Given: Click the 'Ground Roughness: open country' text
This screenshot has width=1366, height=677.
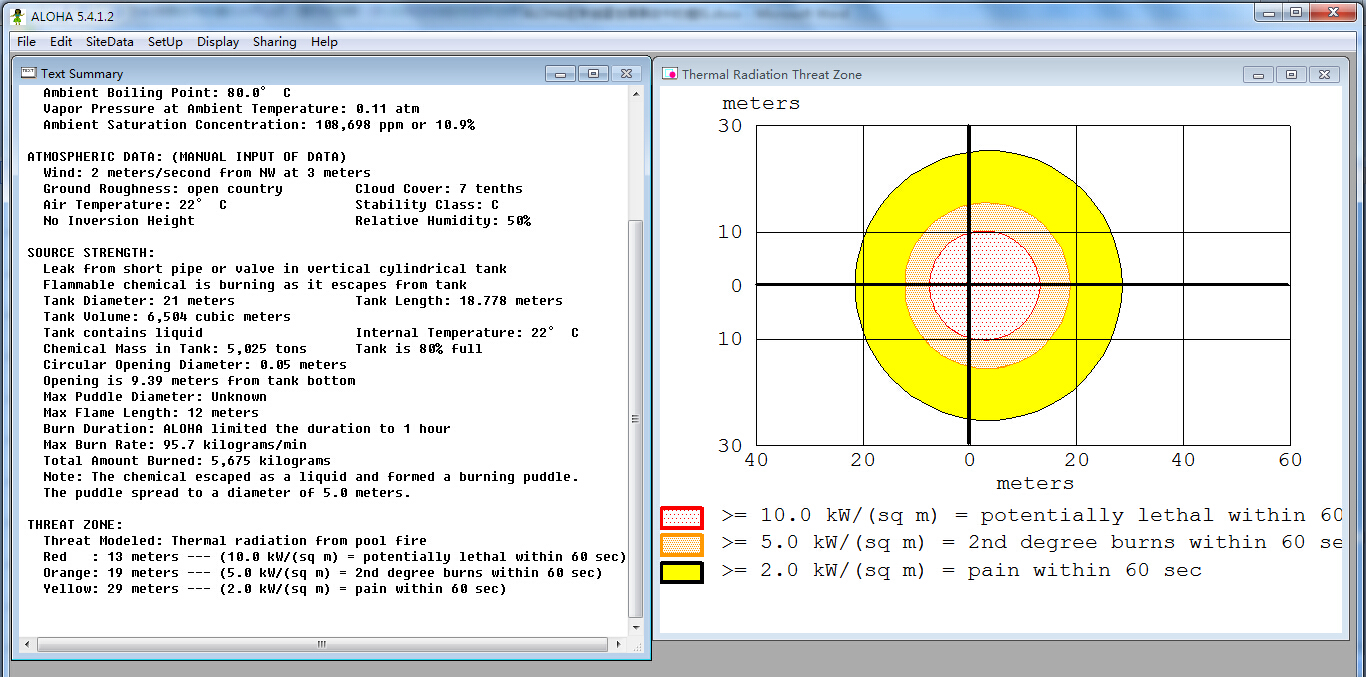Looking at the screenshot, I should [x=163, y=189].
